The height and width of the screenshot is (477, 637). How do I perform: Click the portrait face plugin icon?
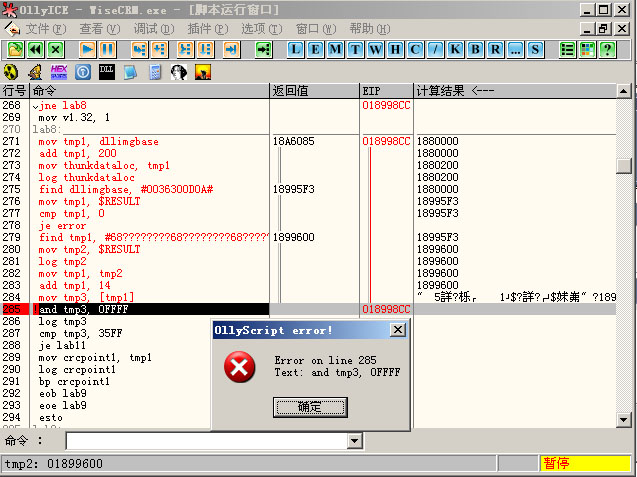point(179,72)
